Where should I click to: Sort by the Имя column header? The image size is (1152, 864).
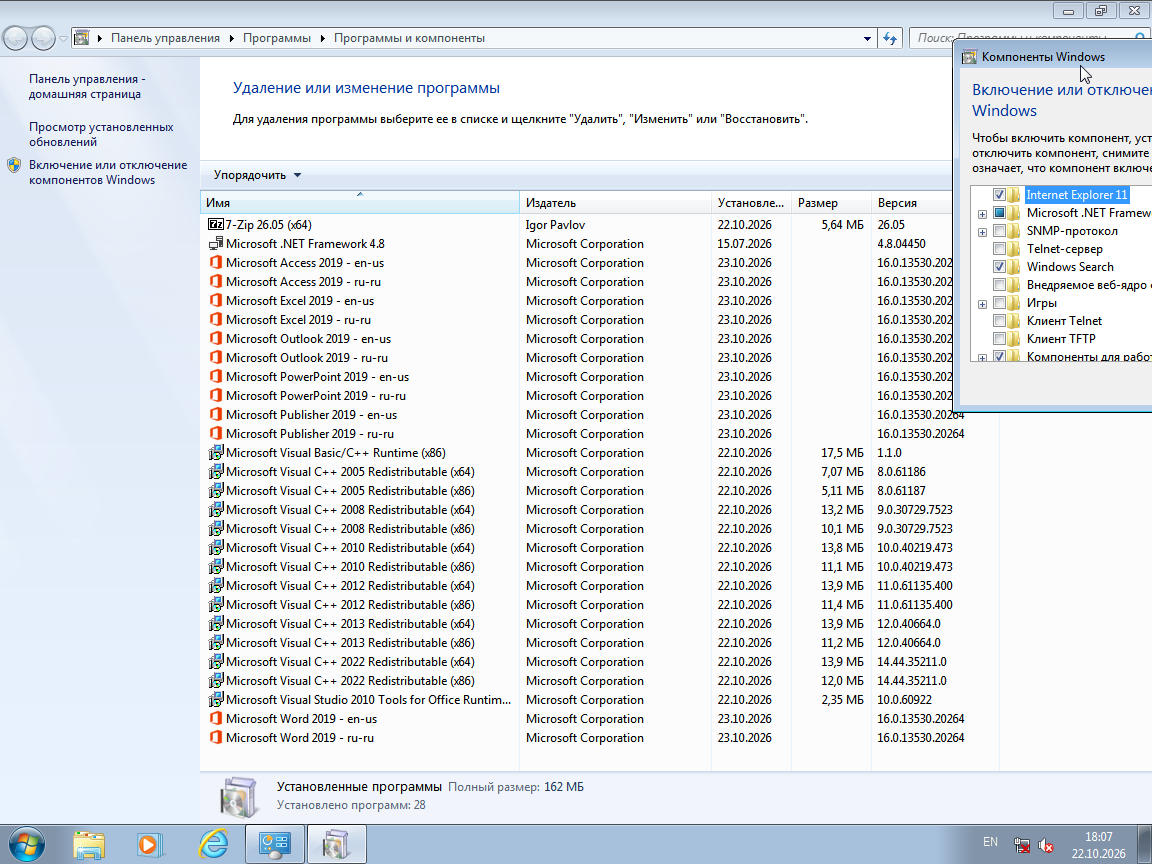(x=360, y=203)
